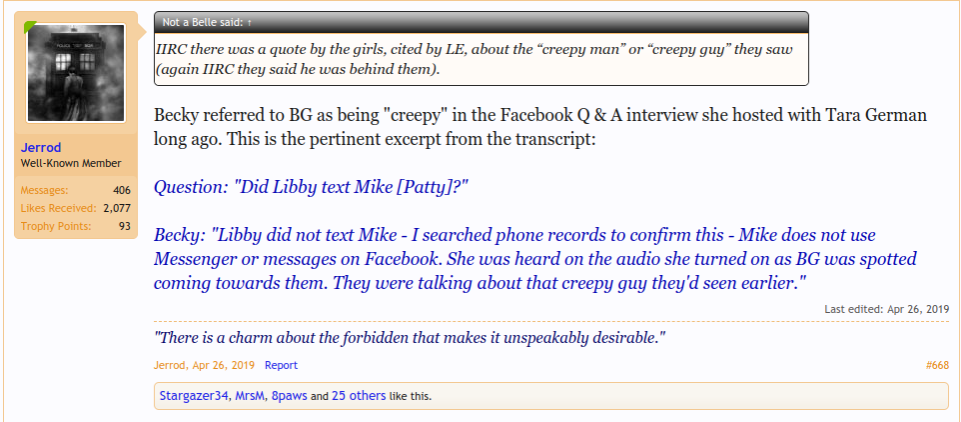This screenshot has height=422, width=961.
Task: Open the 93 trophy points count
Action: [125, 226]
